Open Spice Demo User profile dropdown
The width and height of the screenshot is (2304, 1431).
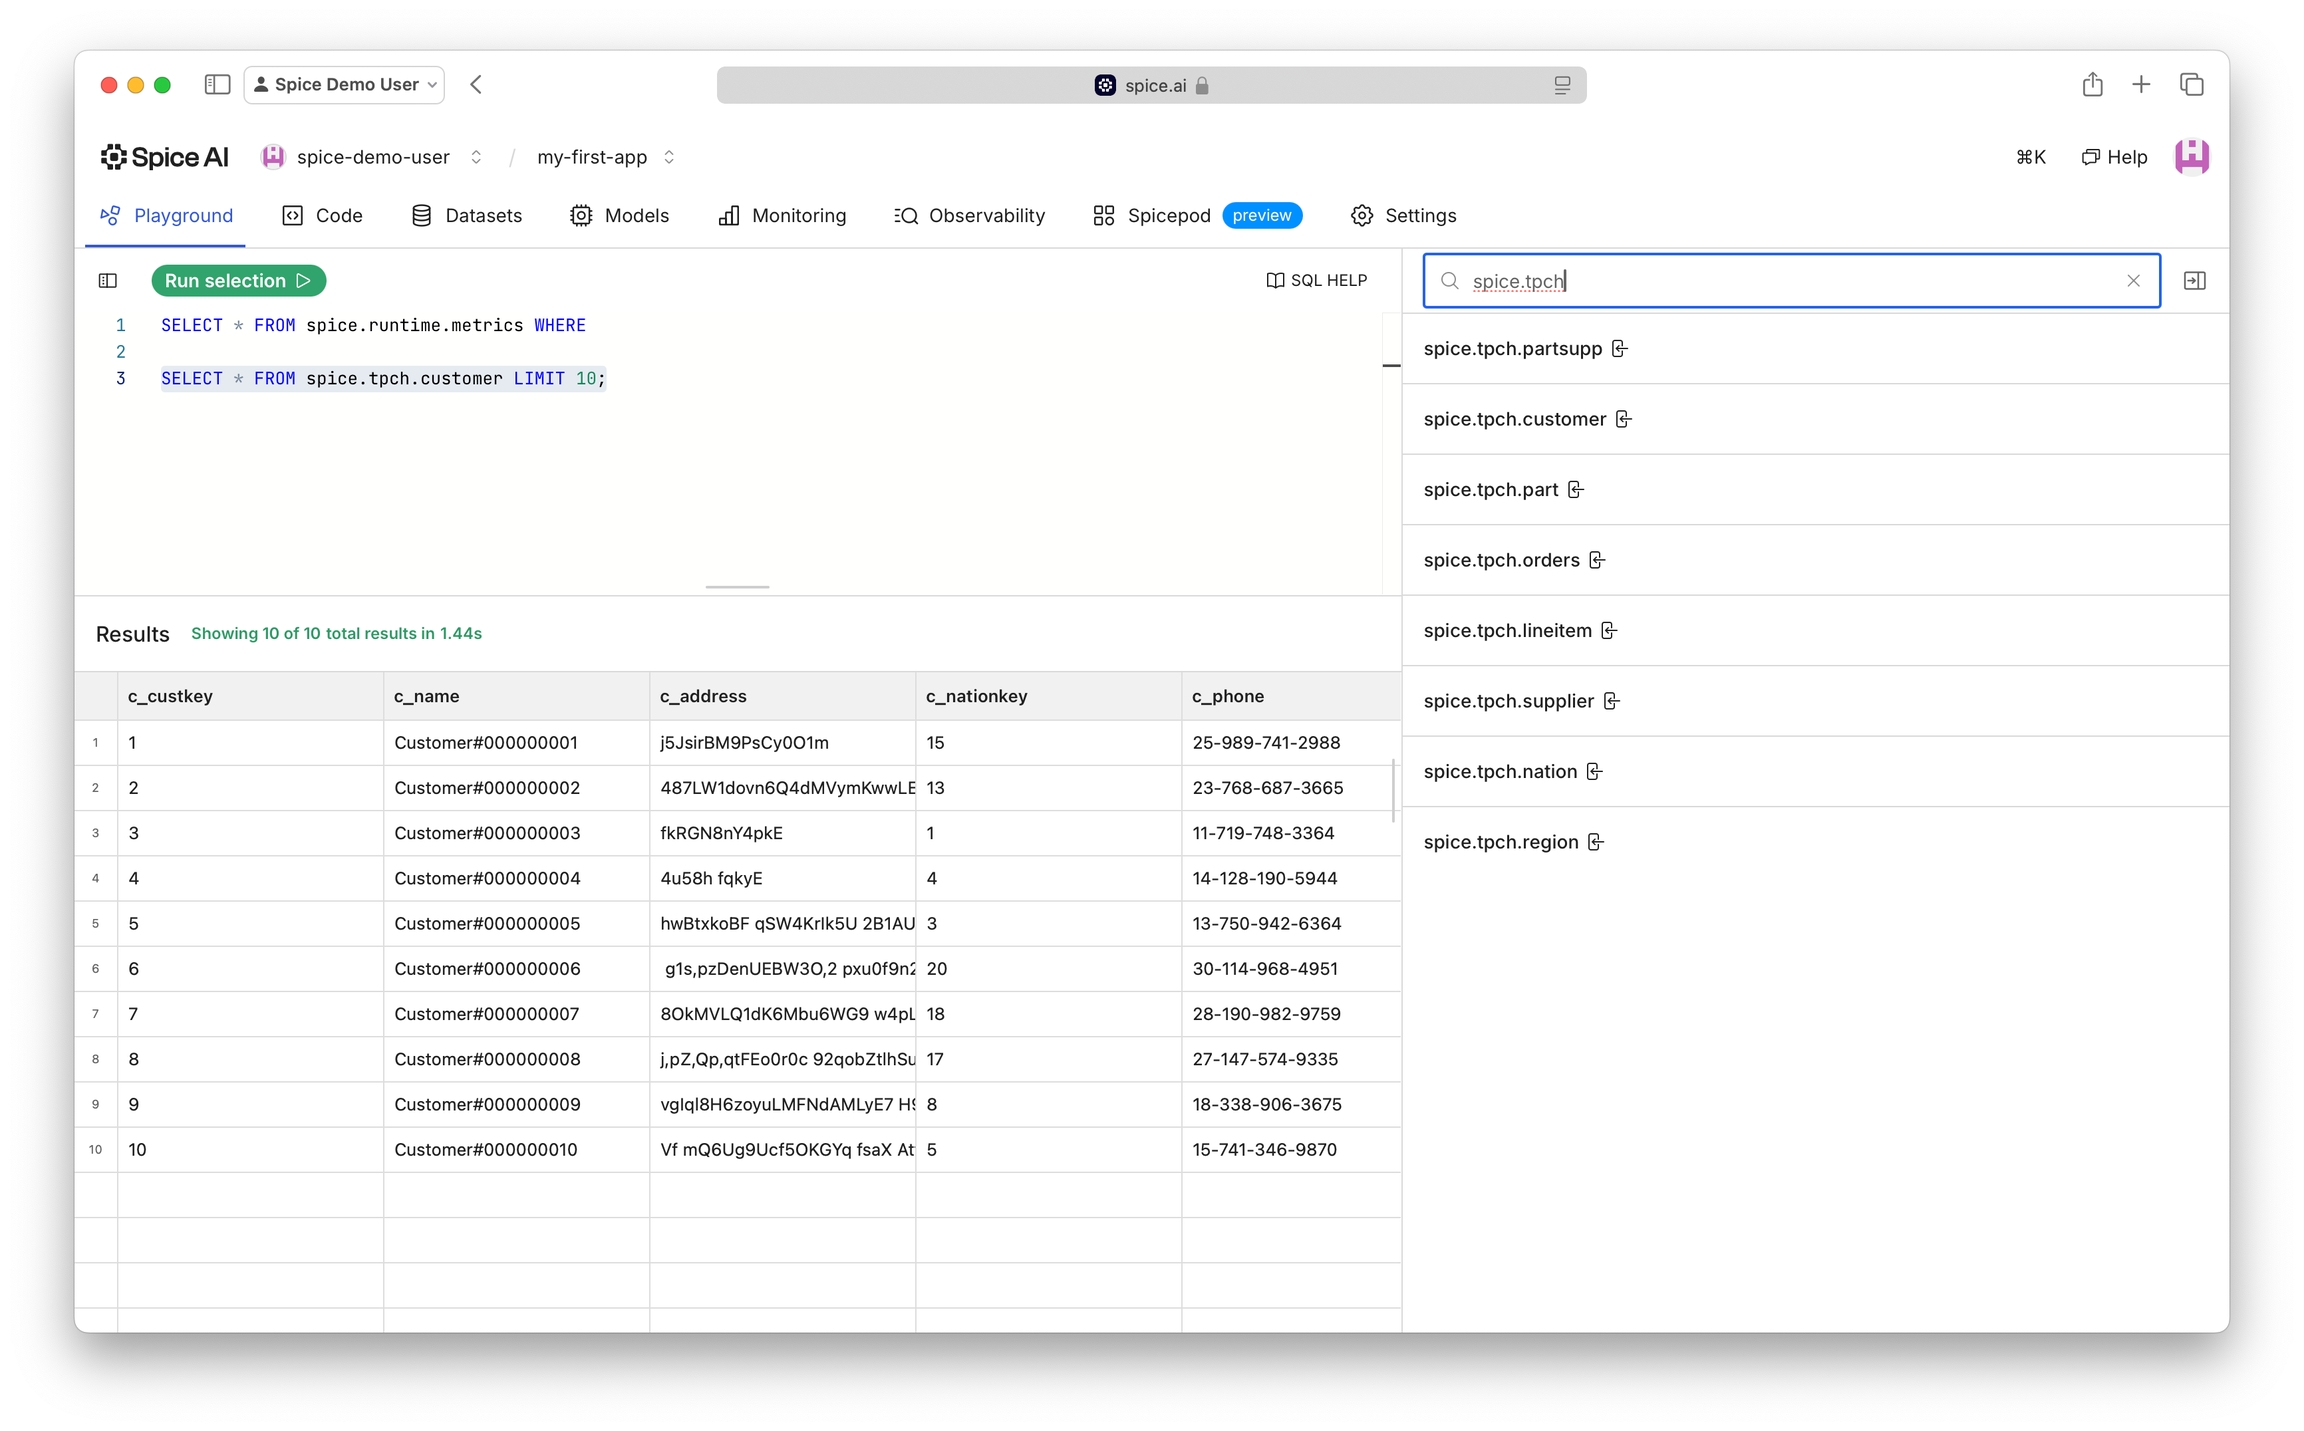(345, 85)
